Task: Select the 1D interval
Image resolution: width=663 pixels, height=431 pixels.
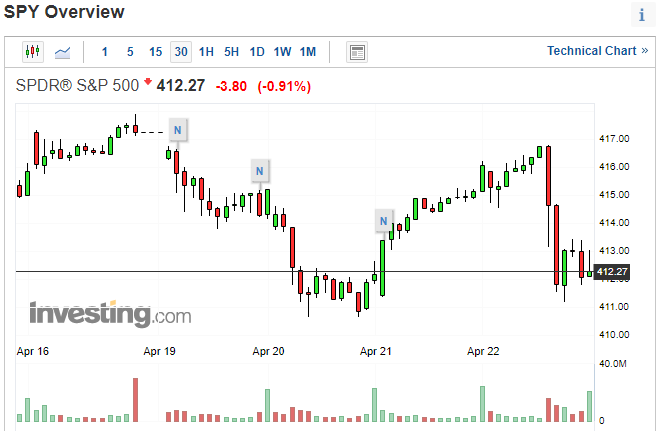Action: (257, 52)
